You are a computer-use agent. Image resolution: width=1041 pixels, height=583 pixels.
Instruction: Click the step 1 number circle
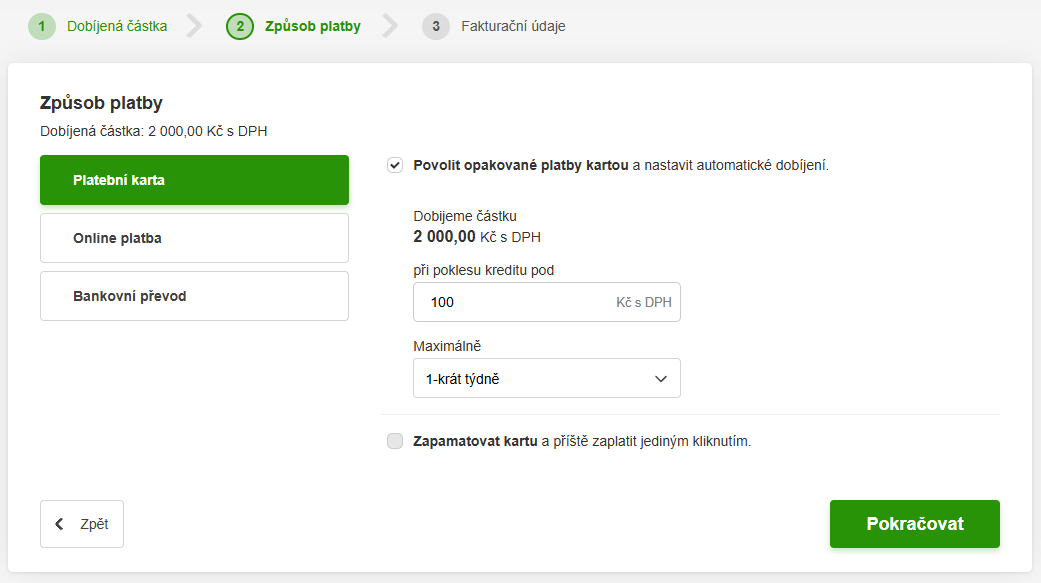click(42, 26)
